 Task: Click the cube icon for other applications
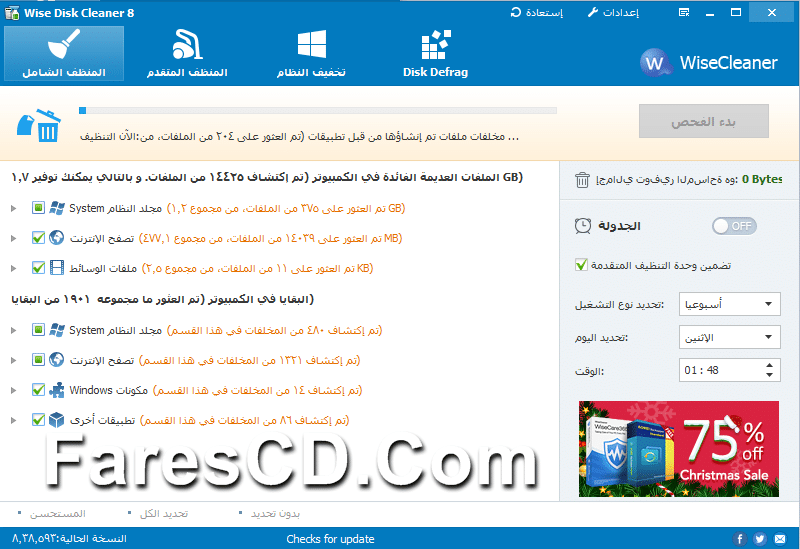click(57, 420)
